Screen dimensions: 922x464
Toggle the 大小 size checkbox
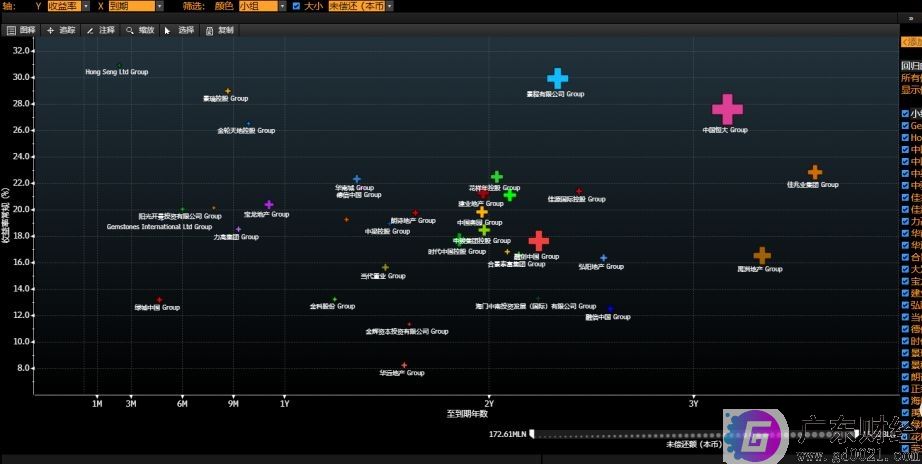296,6
